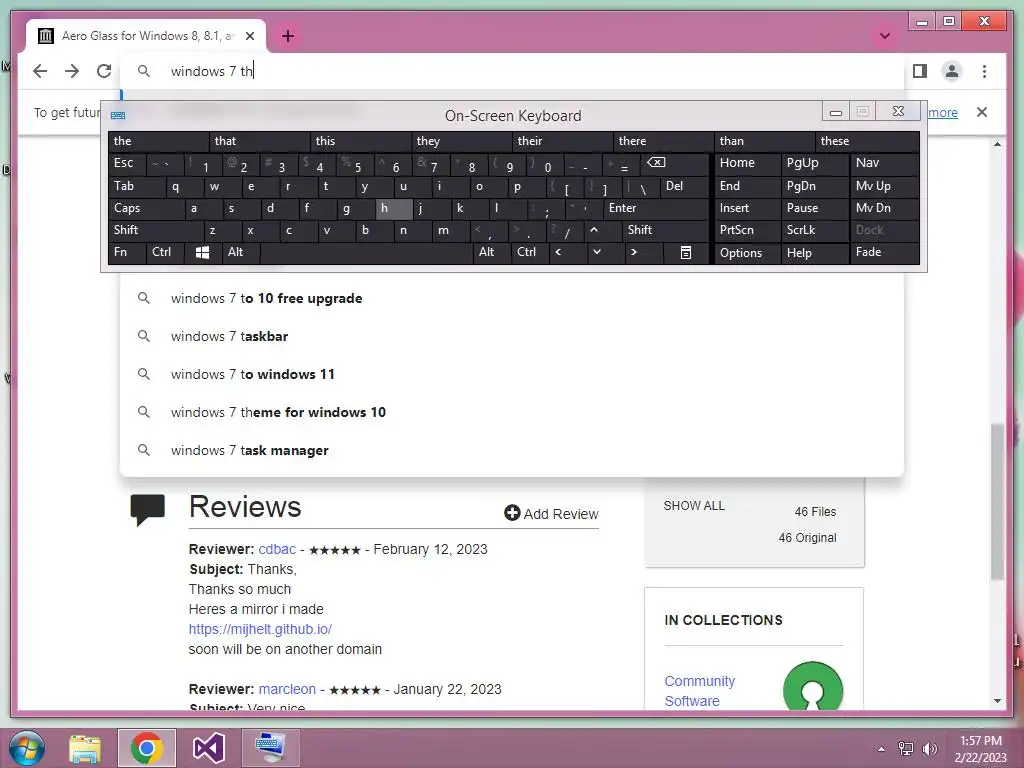1024x768 pixels.
Task: Open keyboard Options
Action: point(748,253)
